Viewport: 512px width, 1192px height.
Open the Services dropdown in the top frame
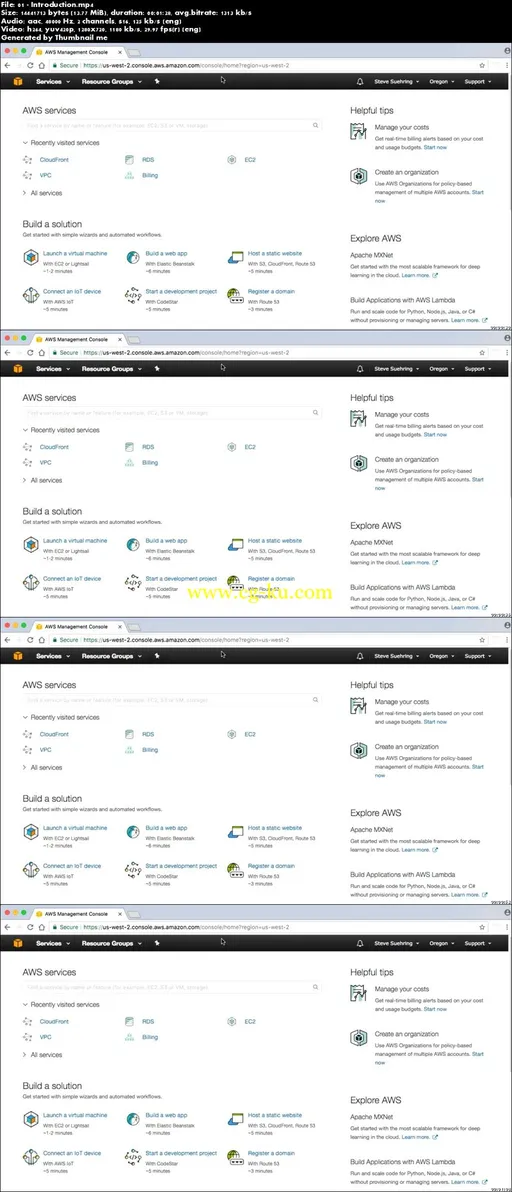pos(52,81)
